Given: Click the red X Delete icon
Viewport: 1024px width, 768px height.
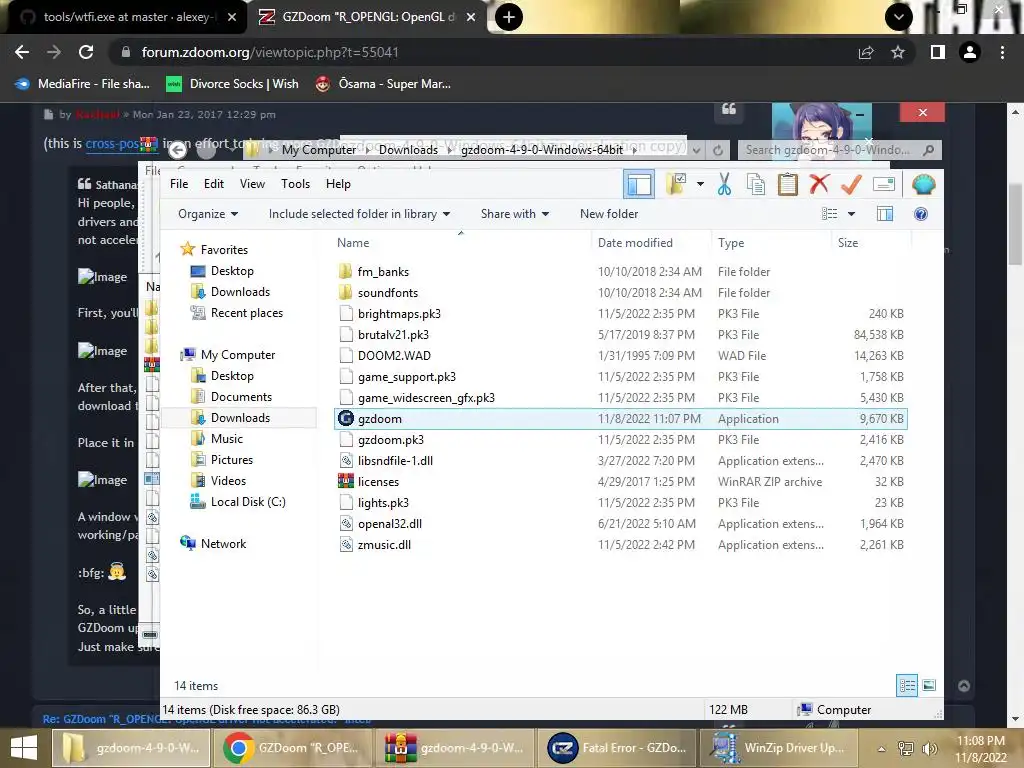Looking at the screenshot, I should tap(819, 185).
